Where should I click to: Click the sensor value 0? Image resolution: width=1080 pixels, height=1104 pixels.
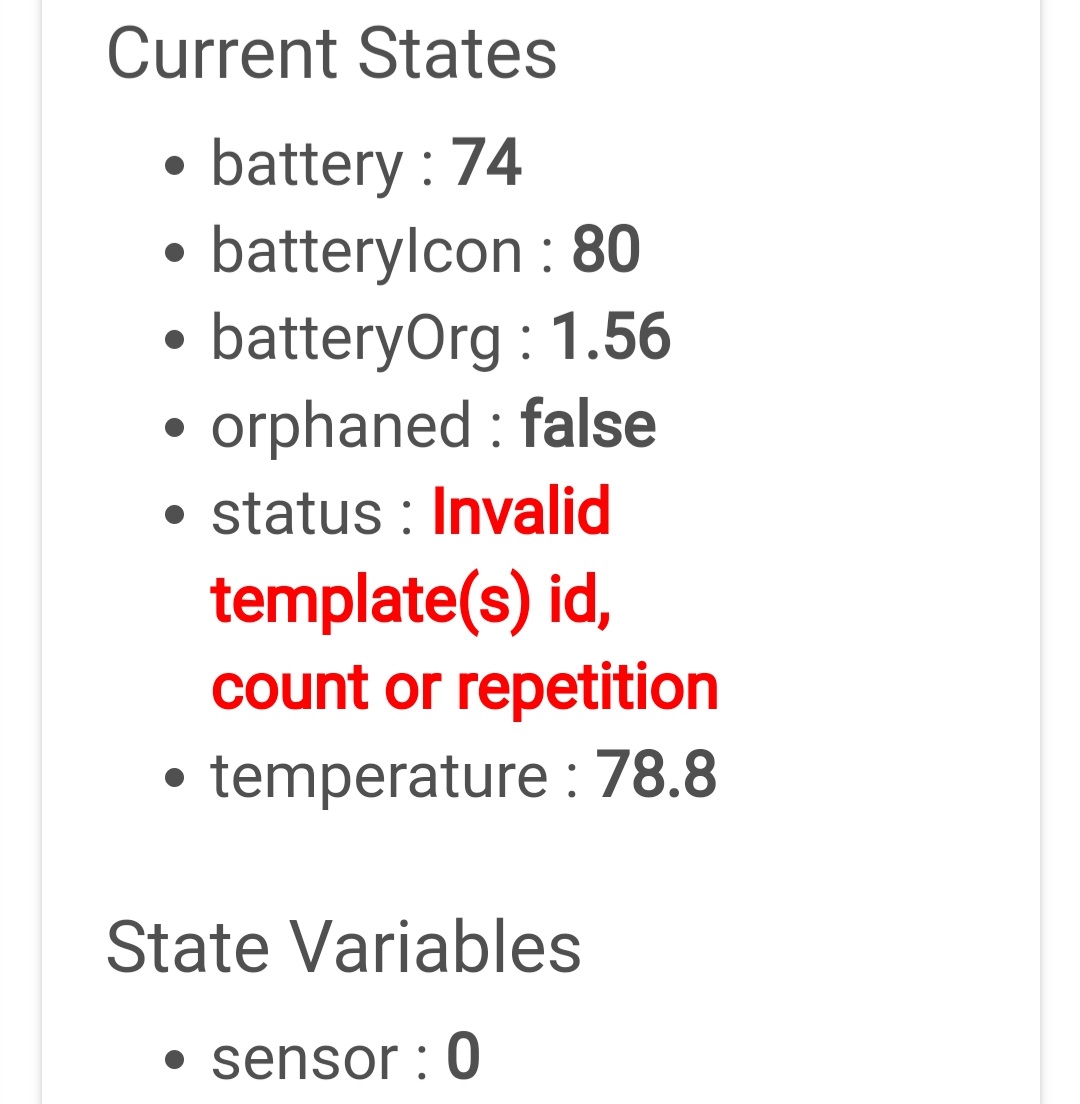click(x=463, y=1059)
